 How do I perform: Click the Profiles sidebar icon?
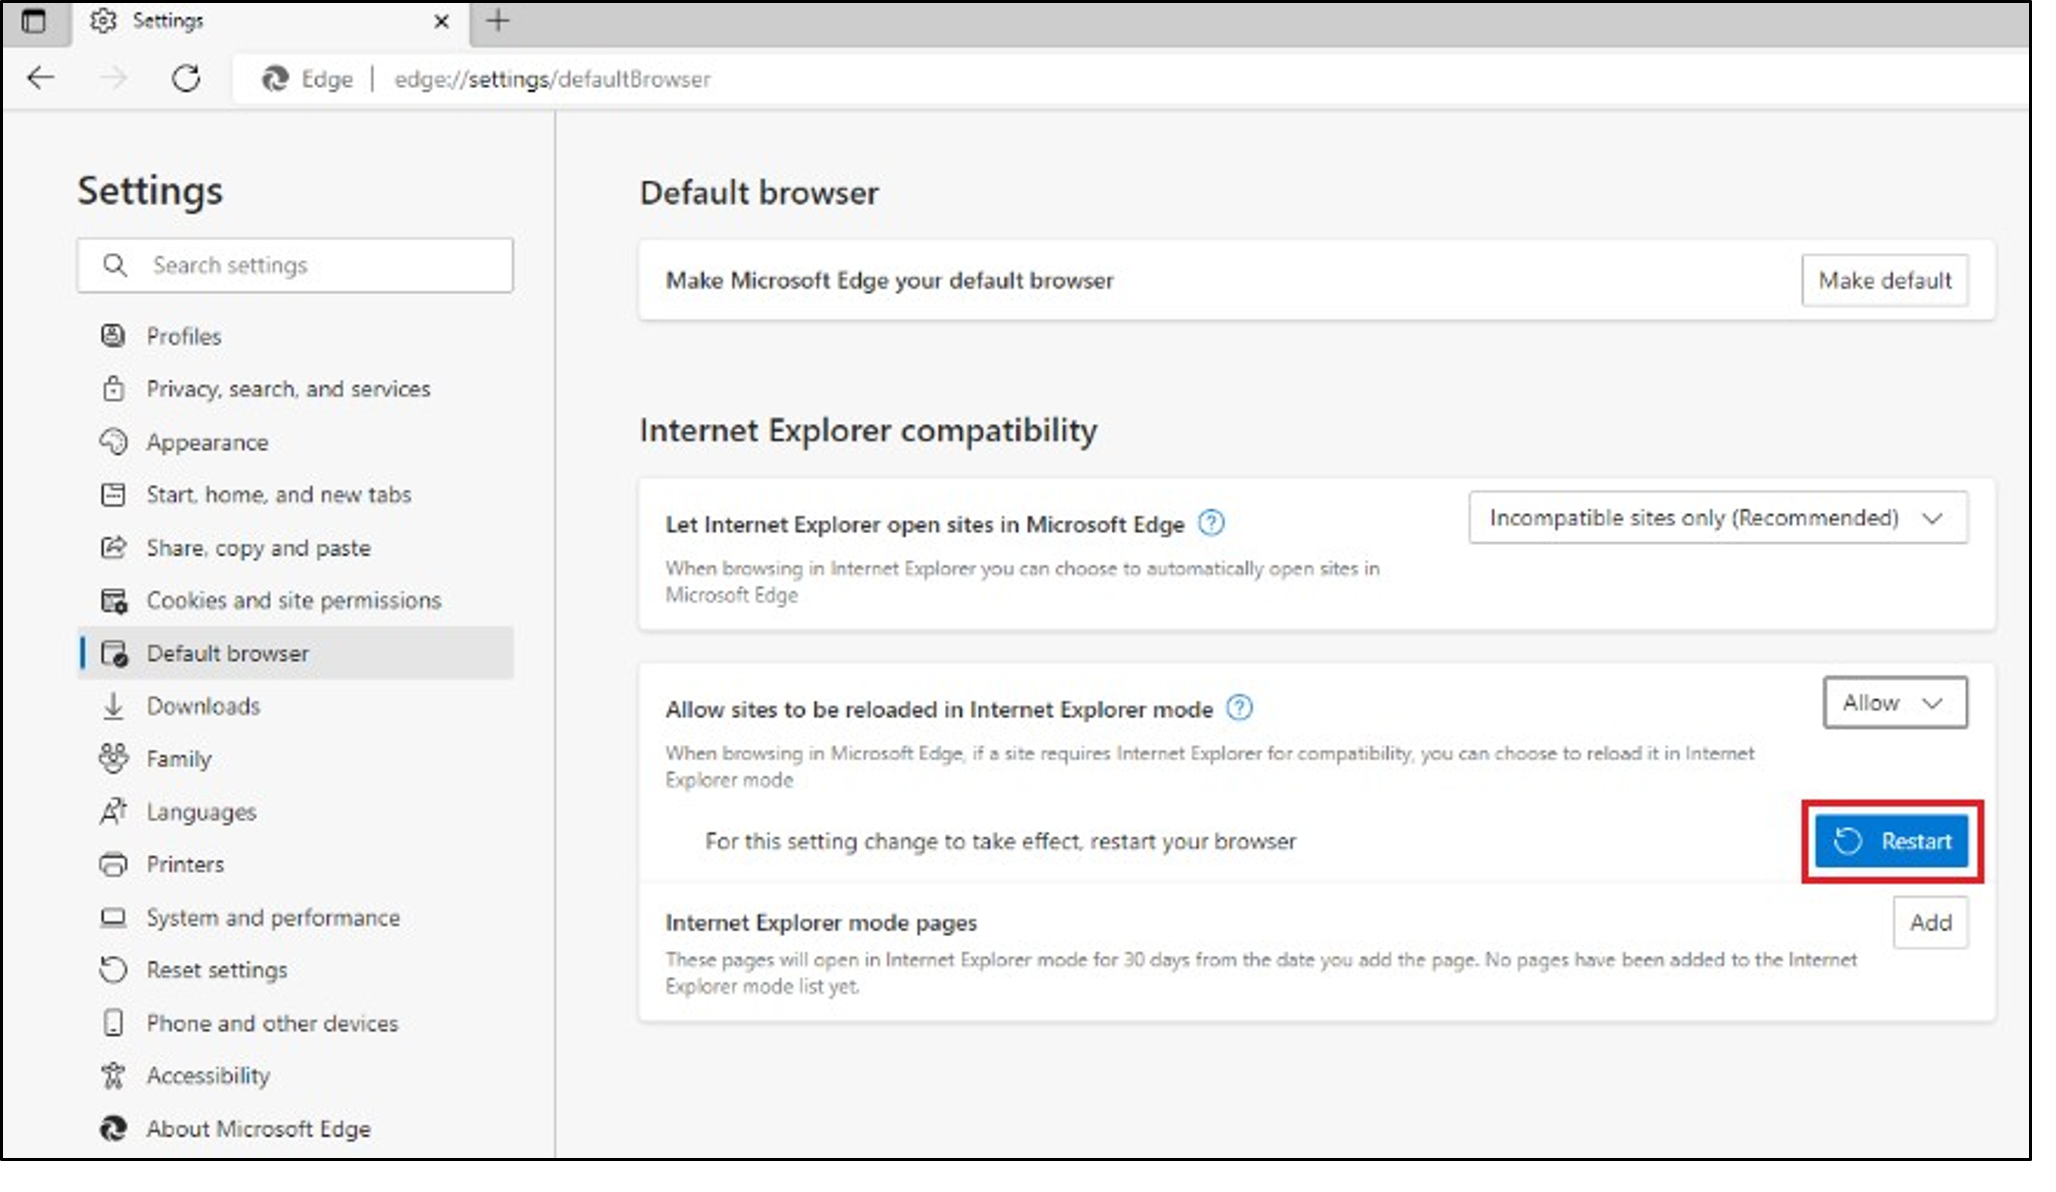(113, 336)
